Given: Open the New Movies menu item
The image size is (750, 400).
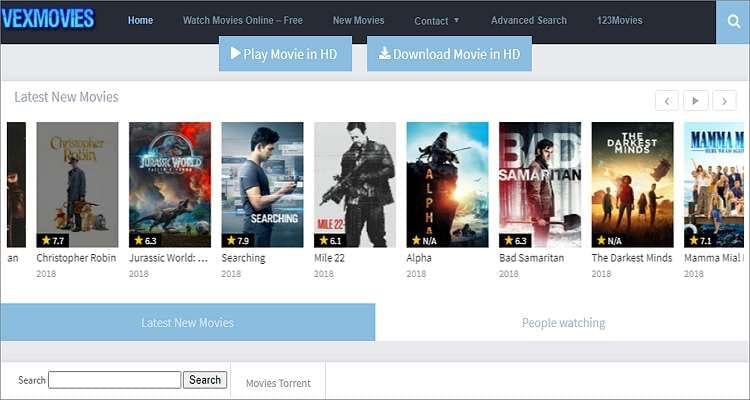Looking at the screenshot, I should [x=358, y=20].
